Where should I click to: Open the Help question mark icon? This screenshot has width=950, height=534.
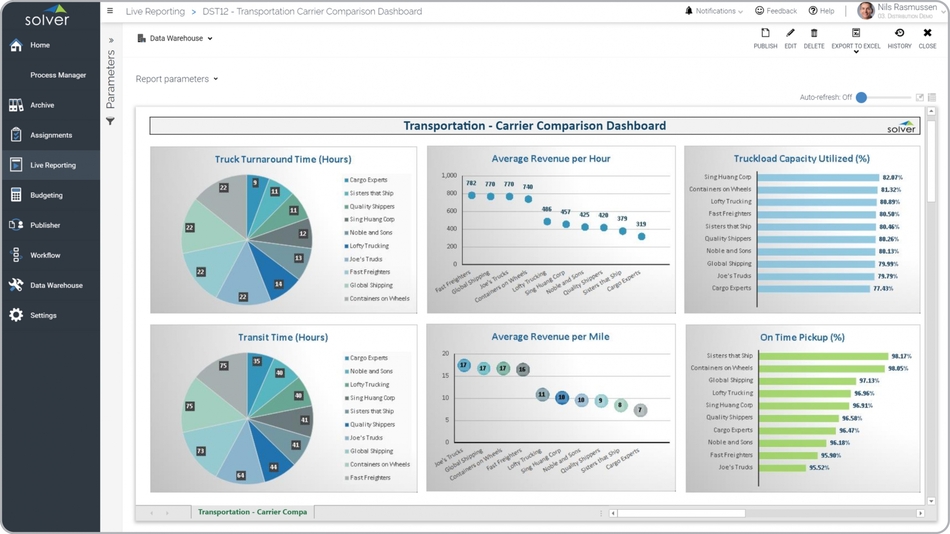[x=821, y=11]
